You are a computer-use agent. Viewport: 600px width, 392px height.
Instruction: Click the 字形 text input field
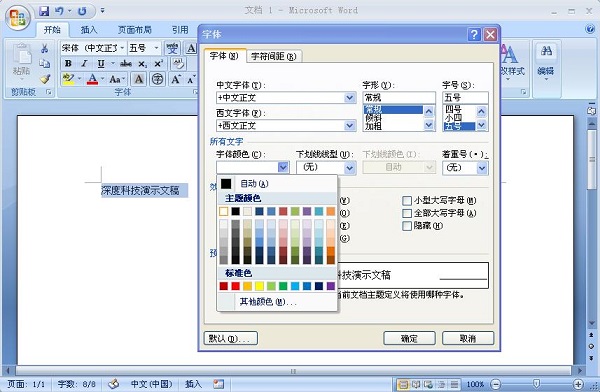click(399, 98)
